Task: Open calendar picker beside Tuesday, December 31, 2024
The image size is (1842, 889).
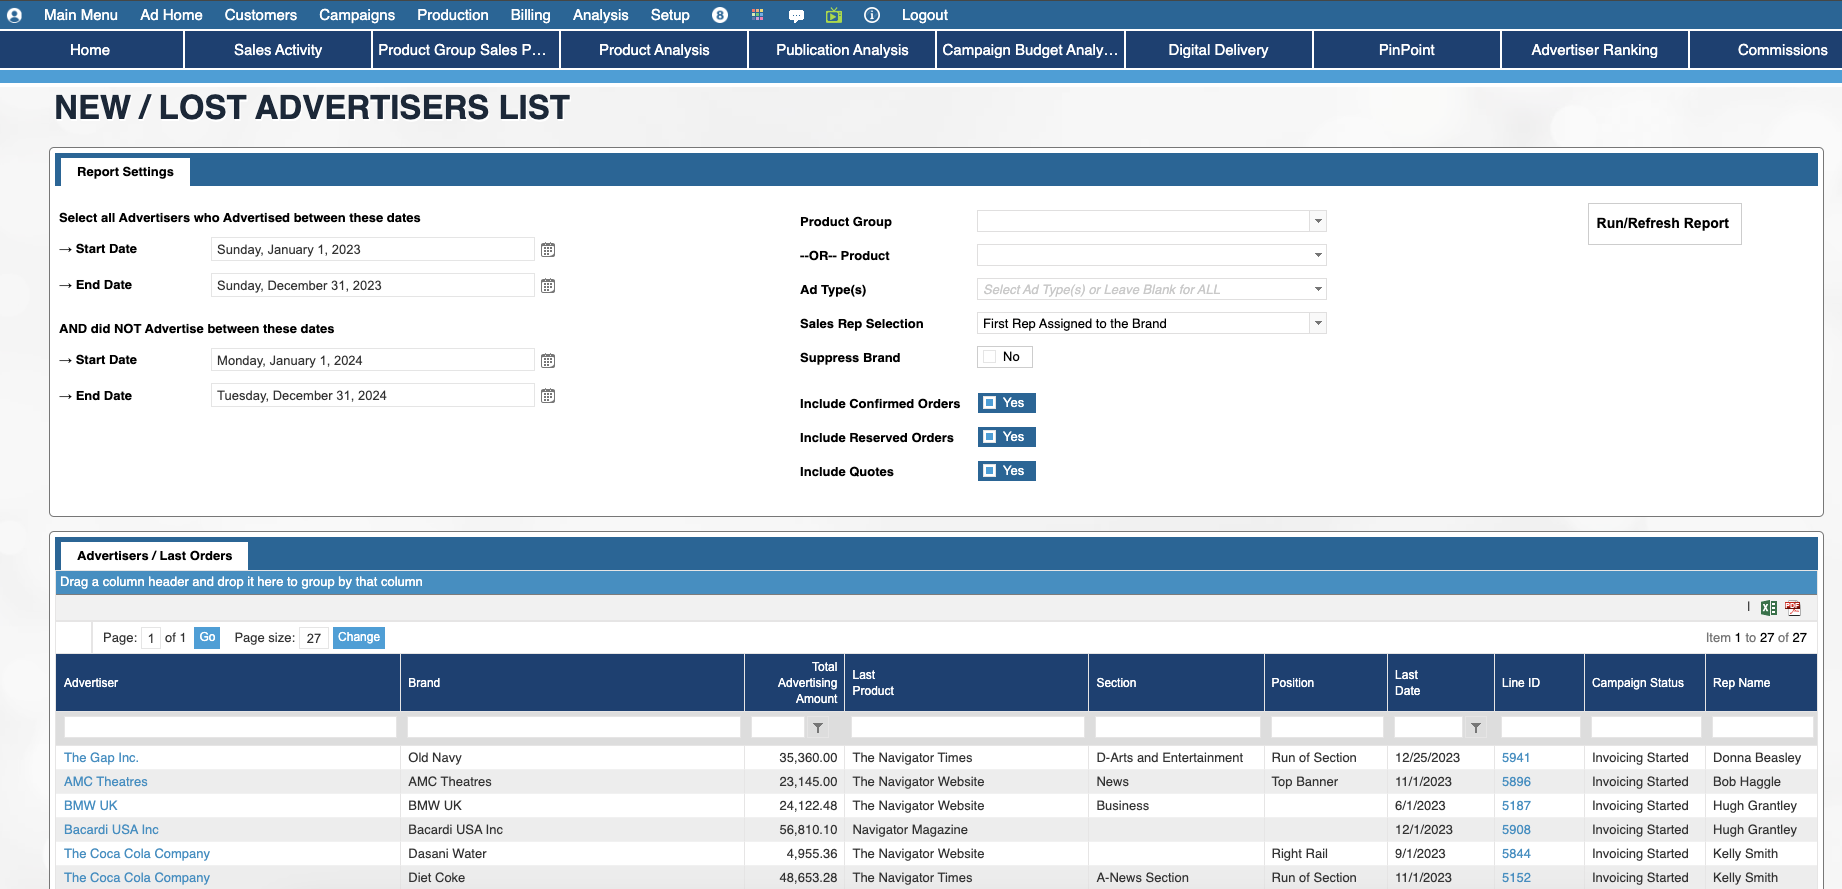Action: [548, 396]
